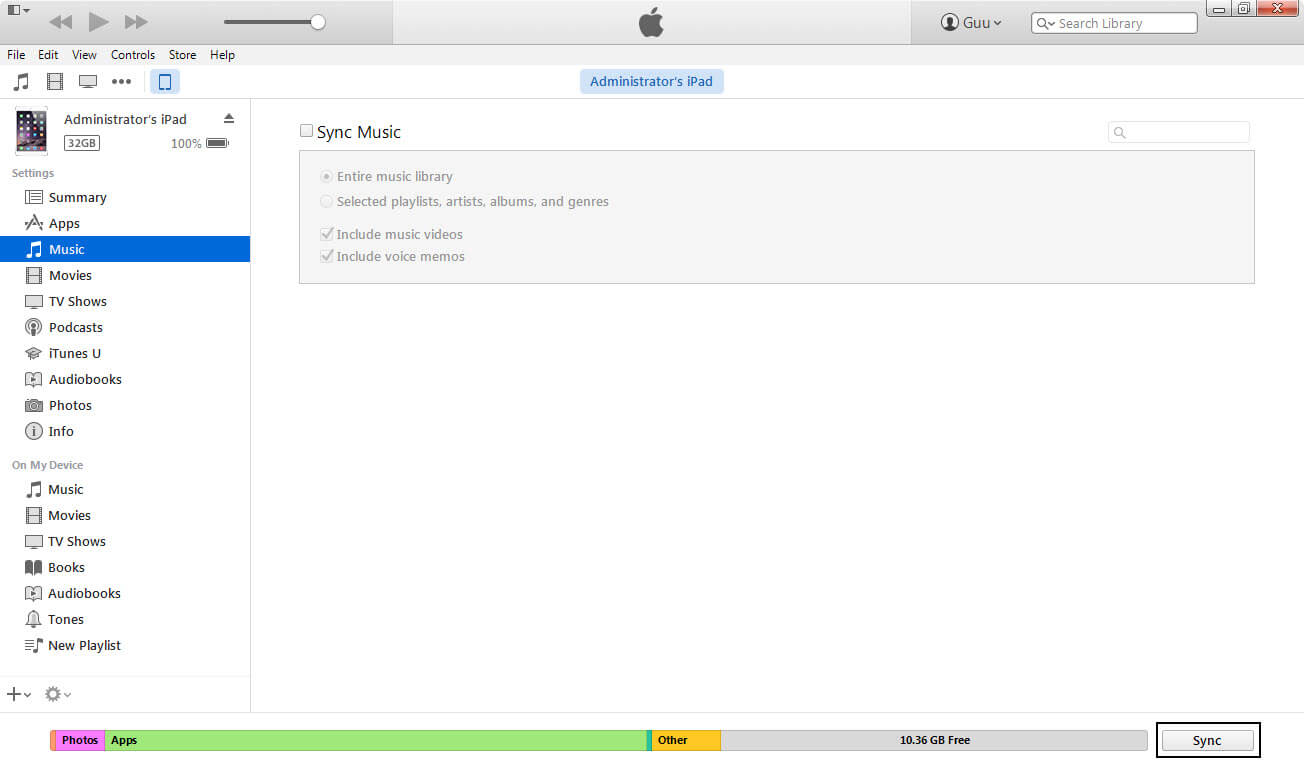Screen dimensions: 1304x768
Task: Click the Other segment of storage bar
Action: [x=686, y=740]
